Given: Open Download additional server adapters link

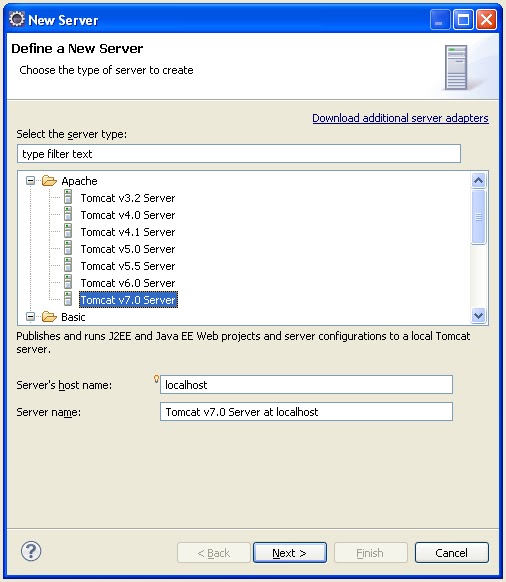Looking at the screenshot, I should (400, 118).
